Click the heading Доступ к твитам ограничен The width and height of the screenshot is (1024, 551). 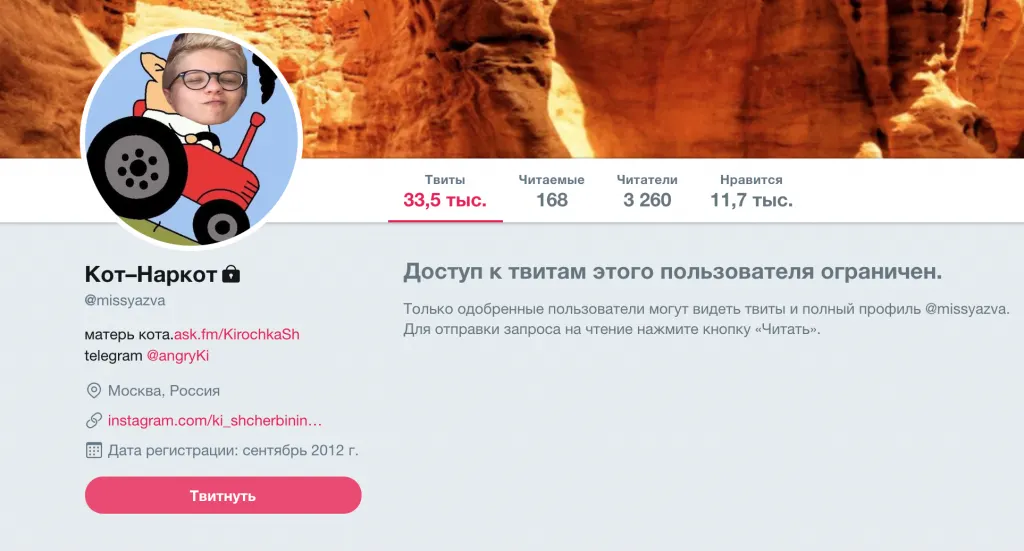[x=673, y=272]
